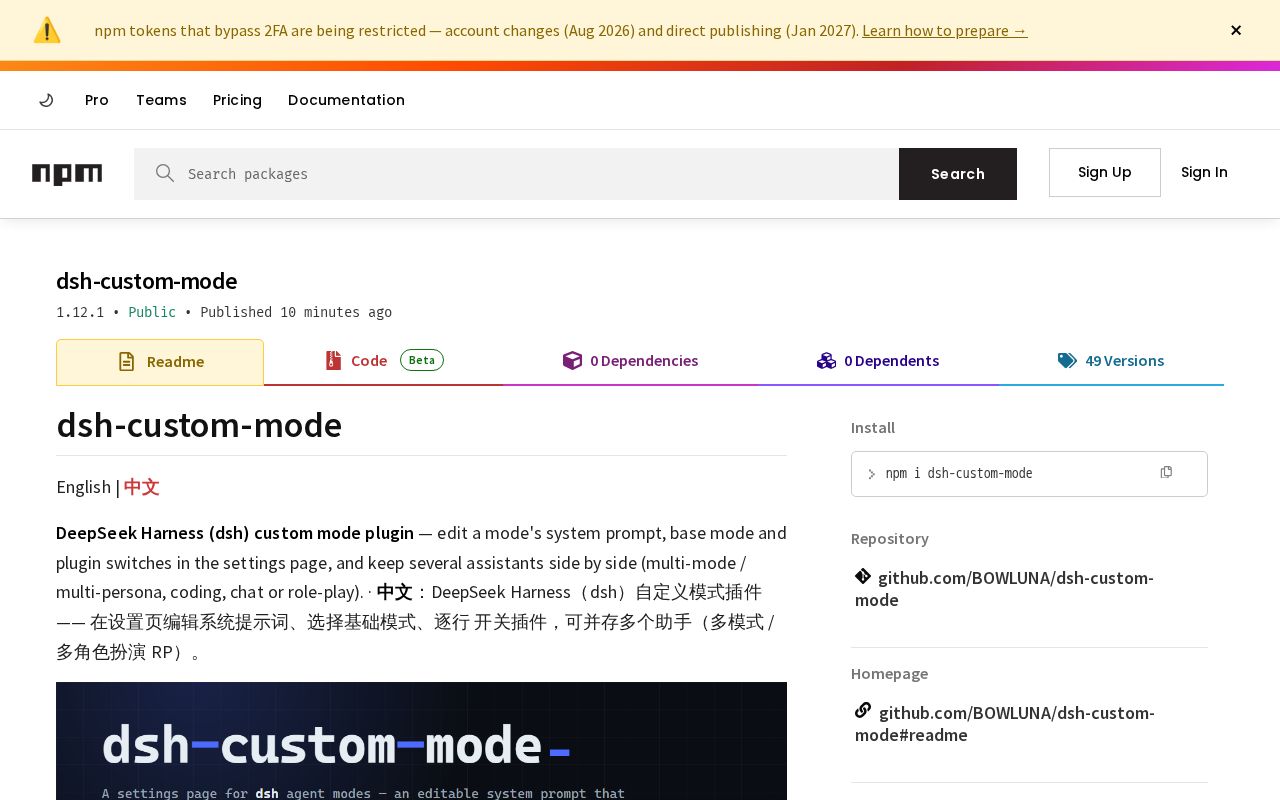Click the 'Published 10 minutes ago' text
The image size is (1280, 800).
coord(296,312)
